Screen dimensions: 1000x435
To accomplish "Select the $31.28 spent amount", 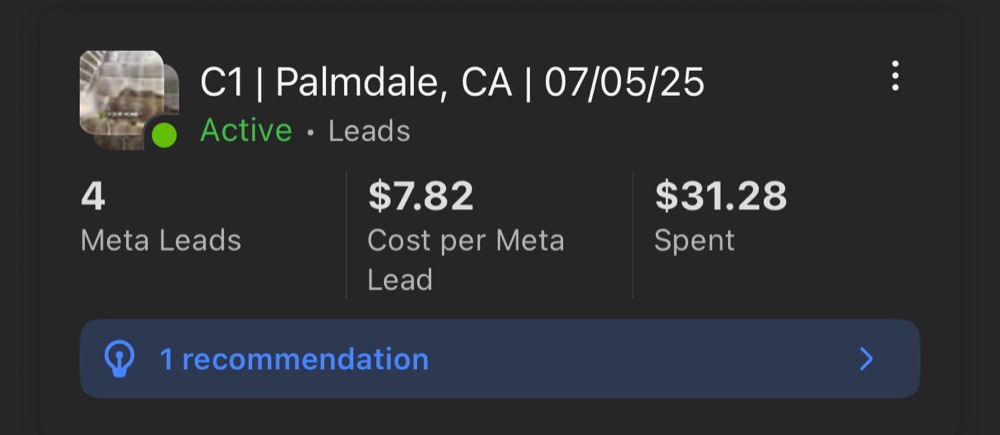I will 721,196.
